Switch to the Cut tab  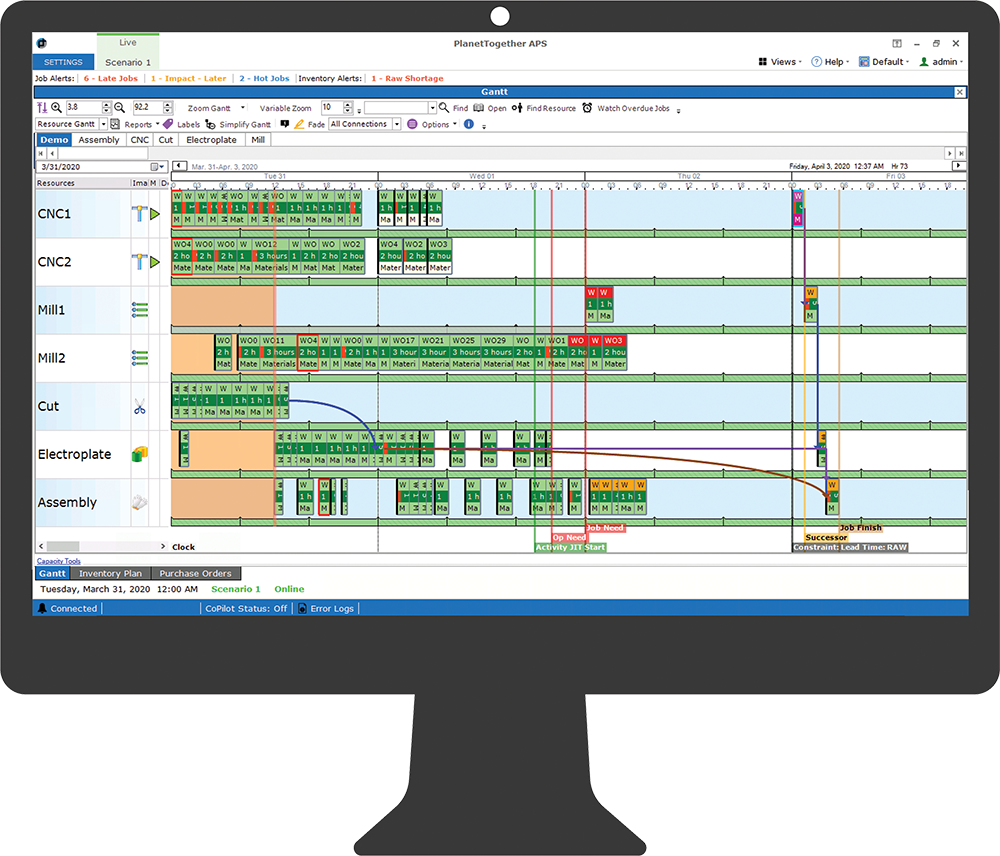[x=166, y=140]
